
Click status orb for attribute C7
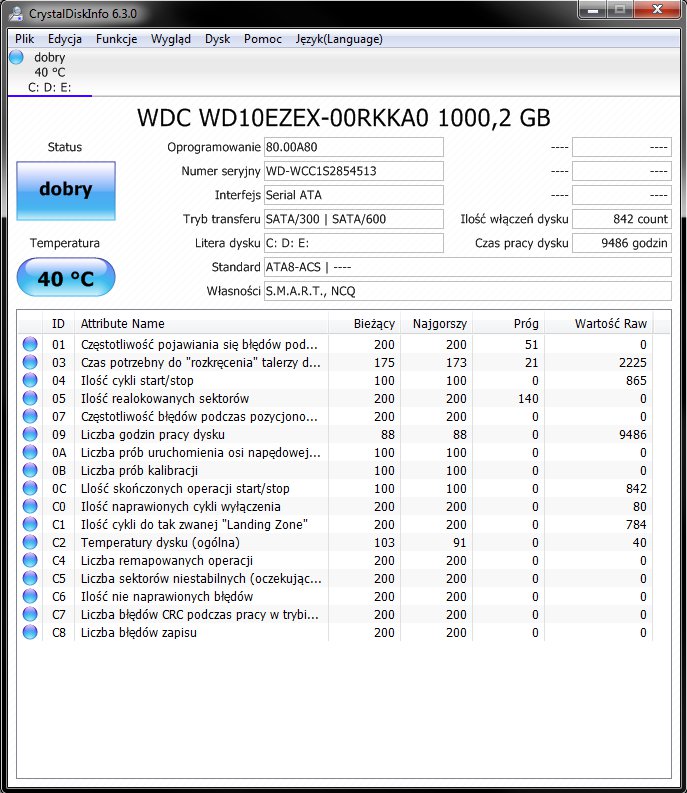(x=30, y=614)
